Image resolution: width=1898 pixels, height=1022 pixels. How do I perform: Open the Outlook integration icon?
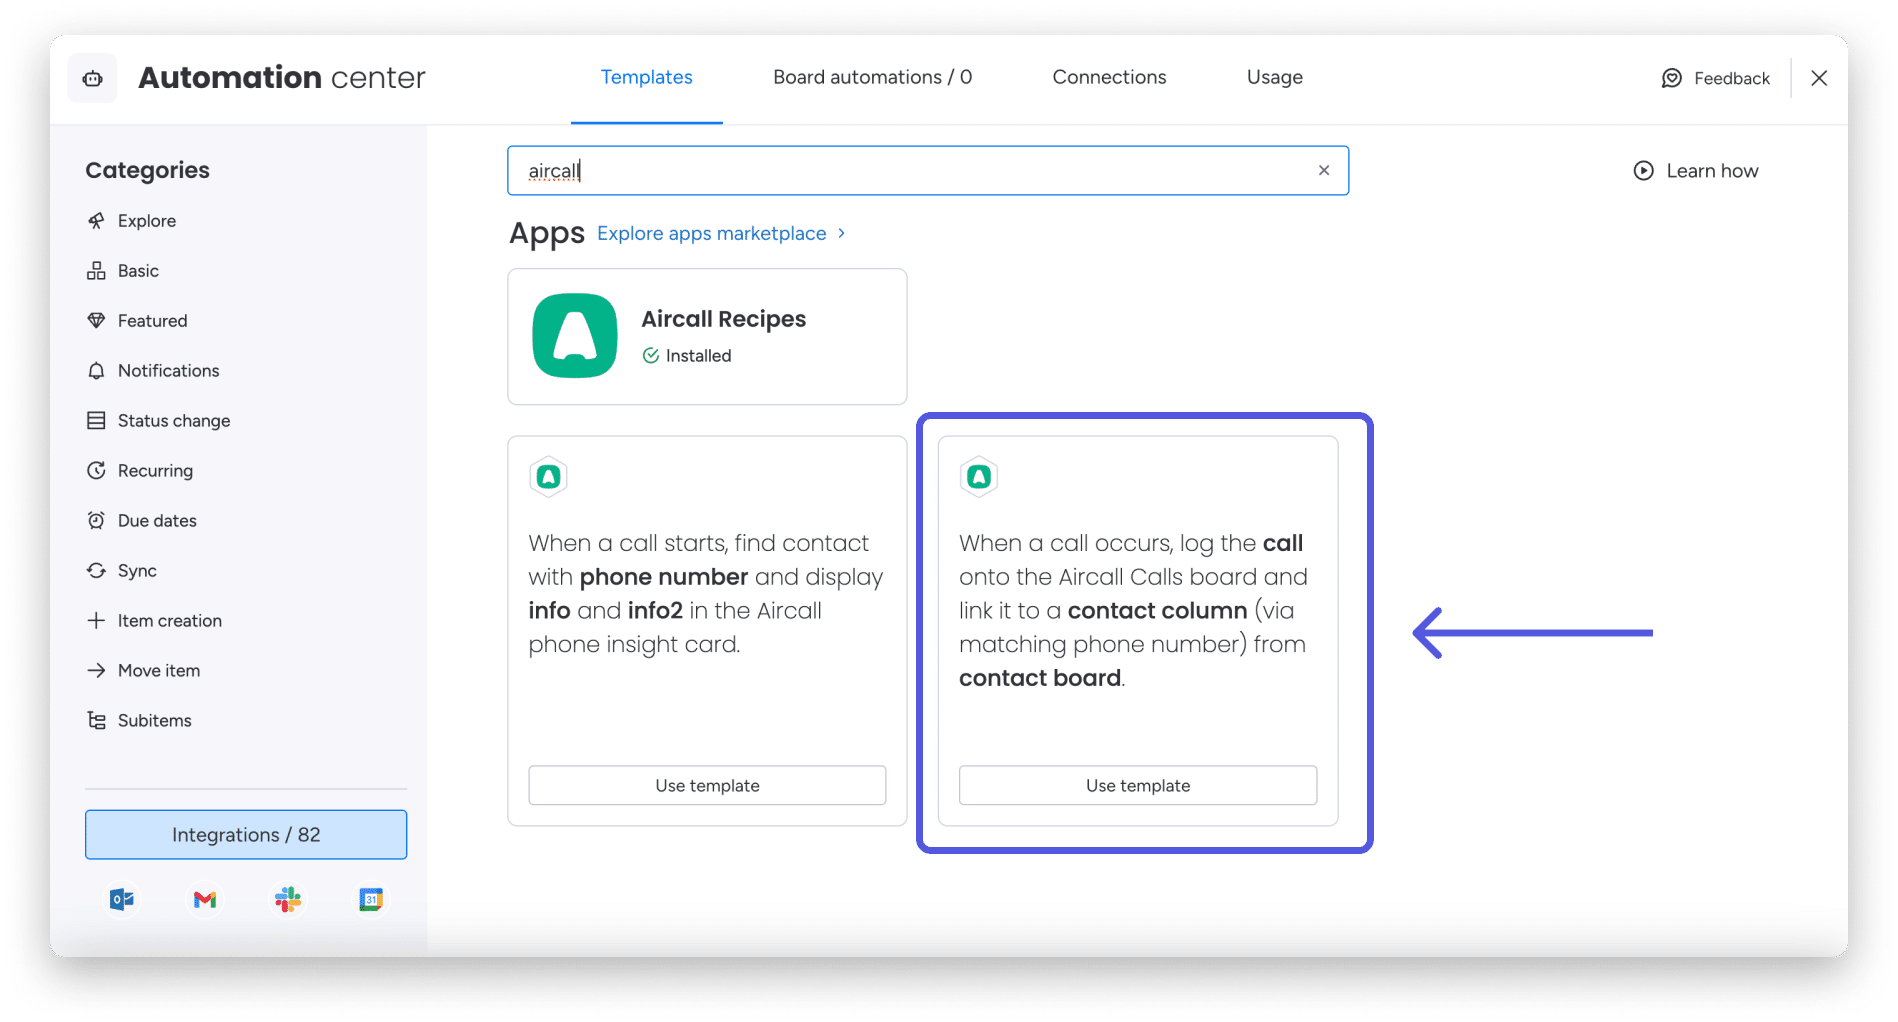pos(122,900)
